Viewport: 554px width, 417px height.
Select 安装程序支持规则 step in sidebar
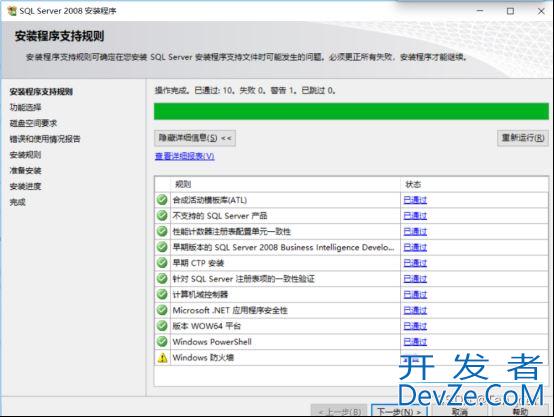point(41,92)
